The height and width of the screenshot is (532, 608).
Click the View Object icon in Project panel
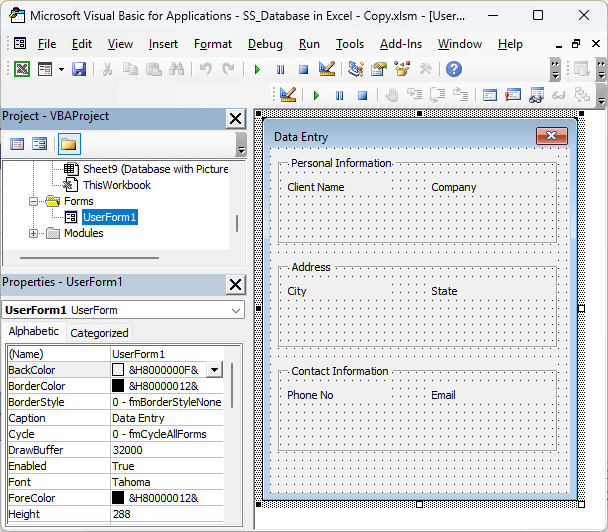point(40,144)
